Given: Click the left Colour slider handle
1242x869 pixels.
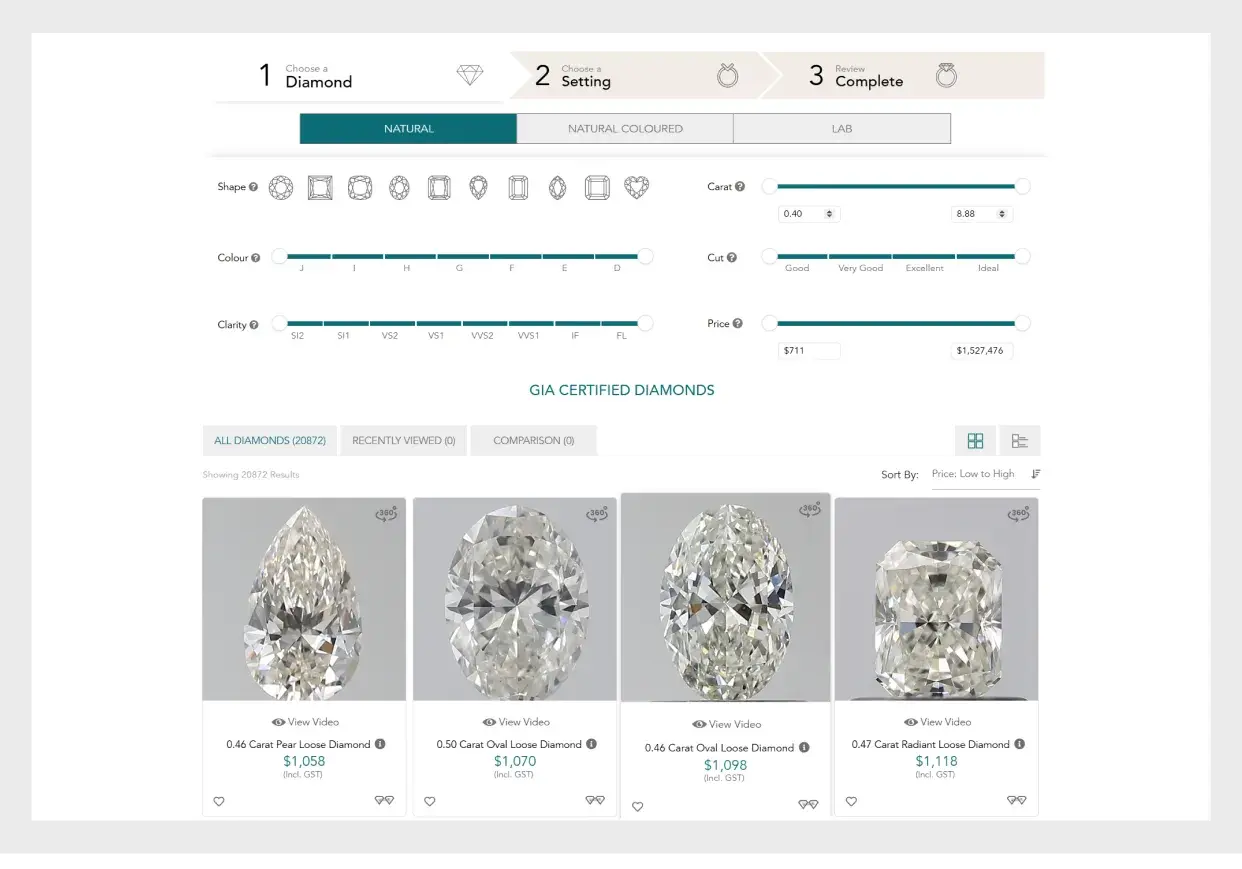Looking at the screenshot, I should point(280,257).
